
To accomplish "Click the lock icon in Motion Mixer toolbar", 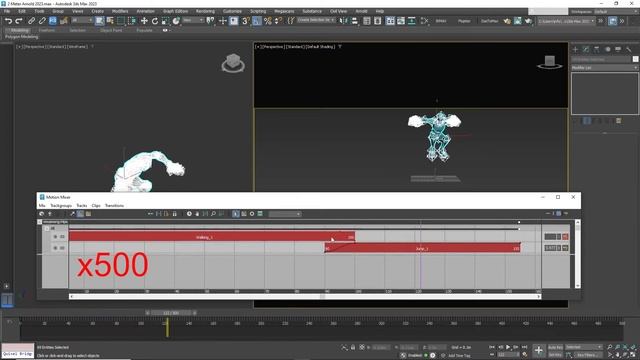I will pos(175,214).
